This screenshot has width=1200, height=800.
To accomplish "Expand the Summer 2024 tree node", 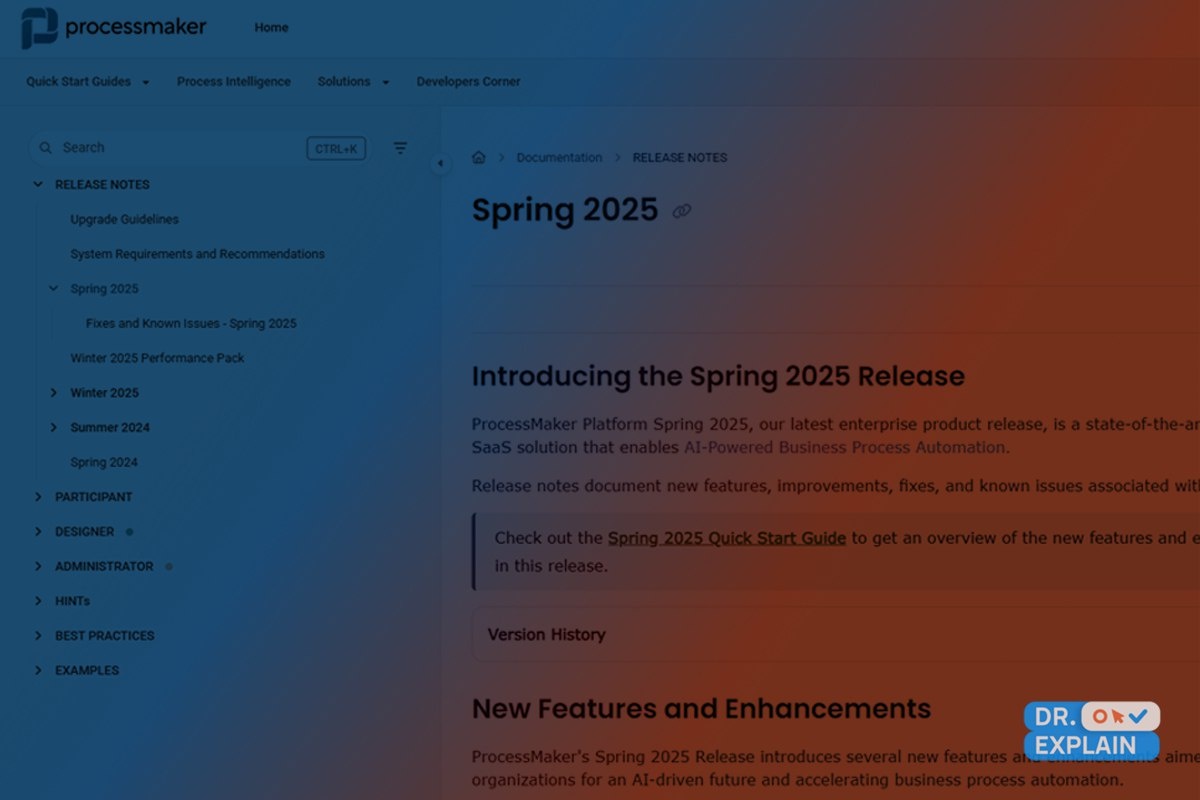I will click(54, 427).
